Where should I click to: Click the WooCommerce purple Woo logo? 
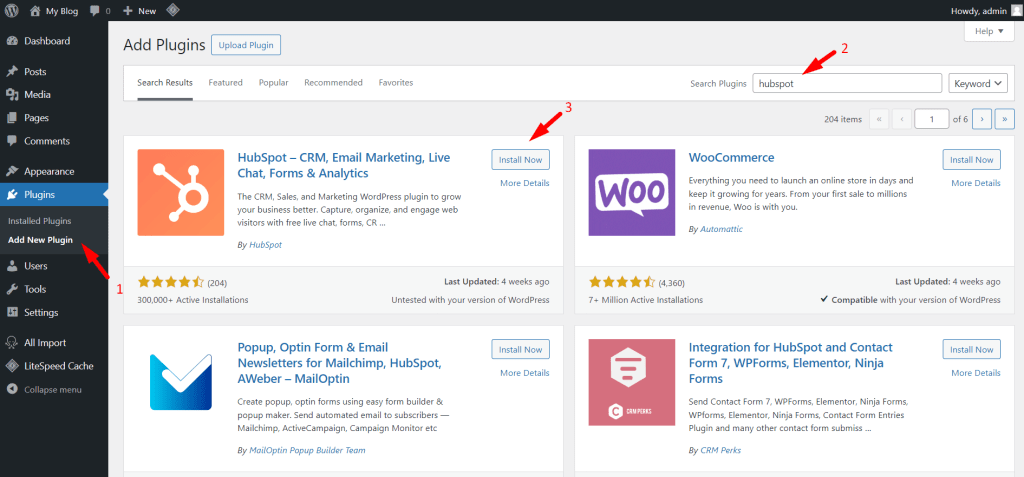(632, 192)
